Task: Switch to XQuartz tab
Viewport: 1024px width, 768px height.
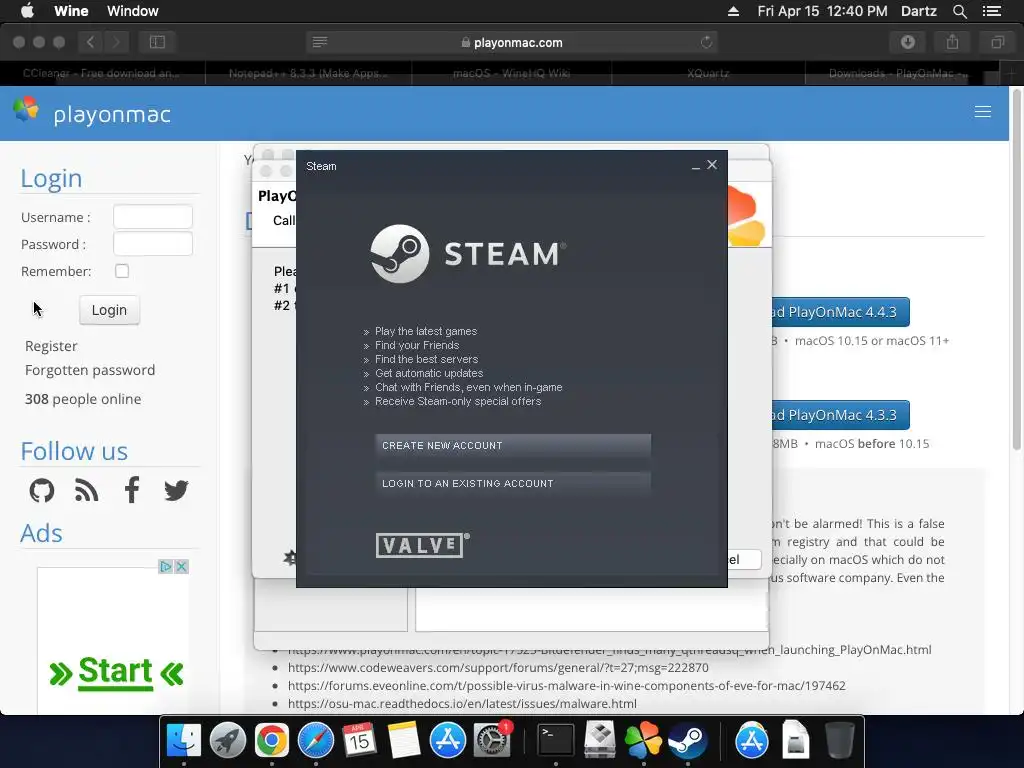Action: point(708,73)
